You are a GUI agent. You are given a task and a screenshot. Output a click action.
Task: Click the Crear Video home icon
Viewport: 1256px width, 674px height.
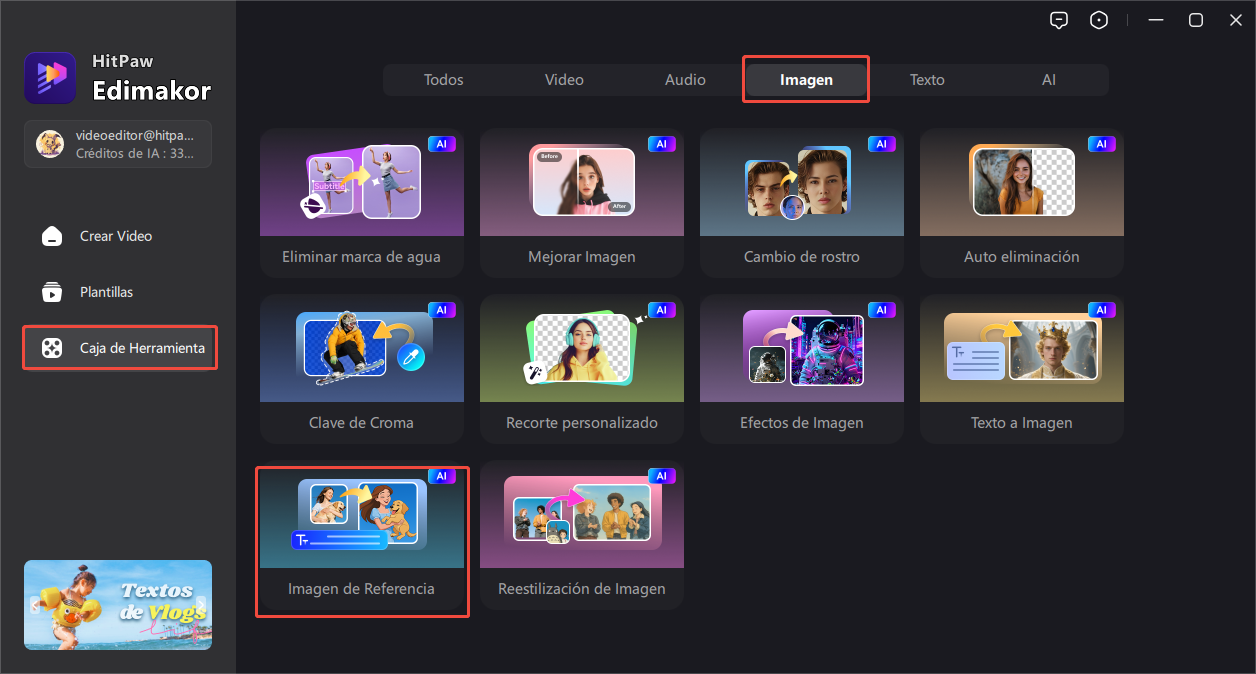[x=51, y=236]
